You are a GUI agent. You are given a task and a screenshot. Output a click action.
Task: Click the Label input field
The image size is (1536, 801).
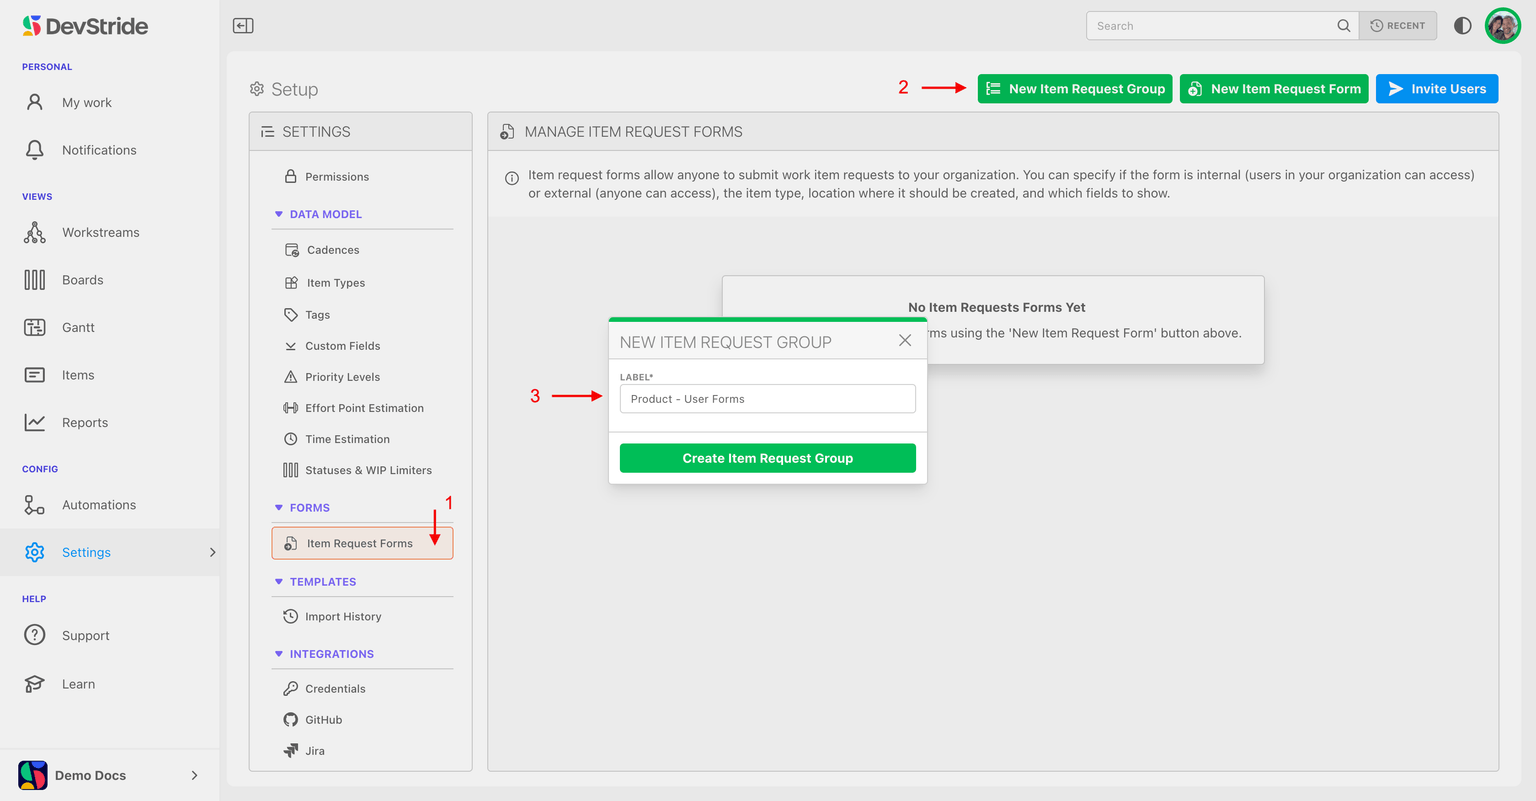click(x=767, y=399)
